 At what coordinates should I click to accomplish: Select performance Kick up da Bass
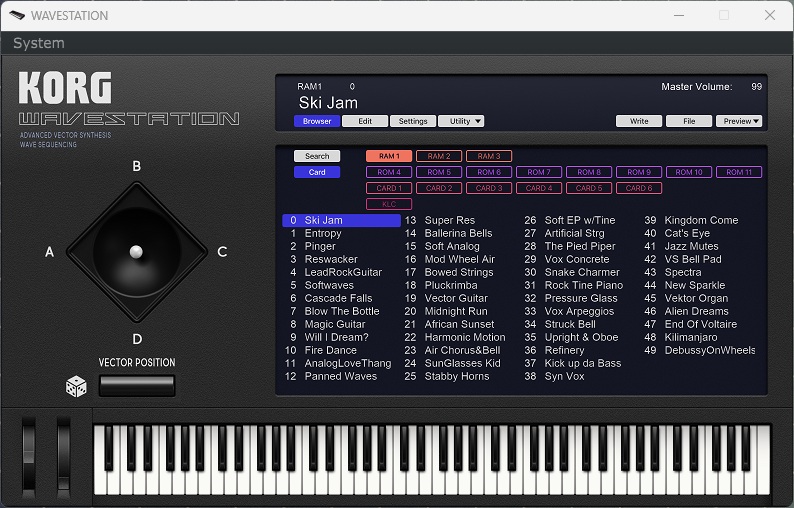[582, 363]
